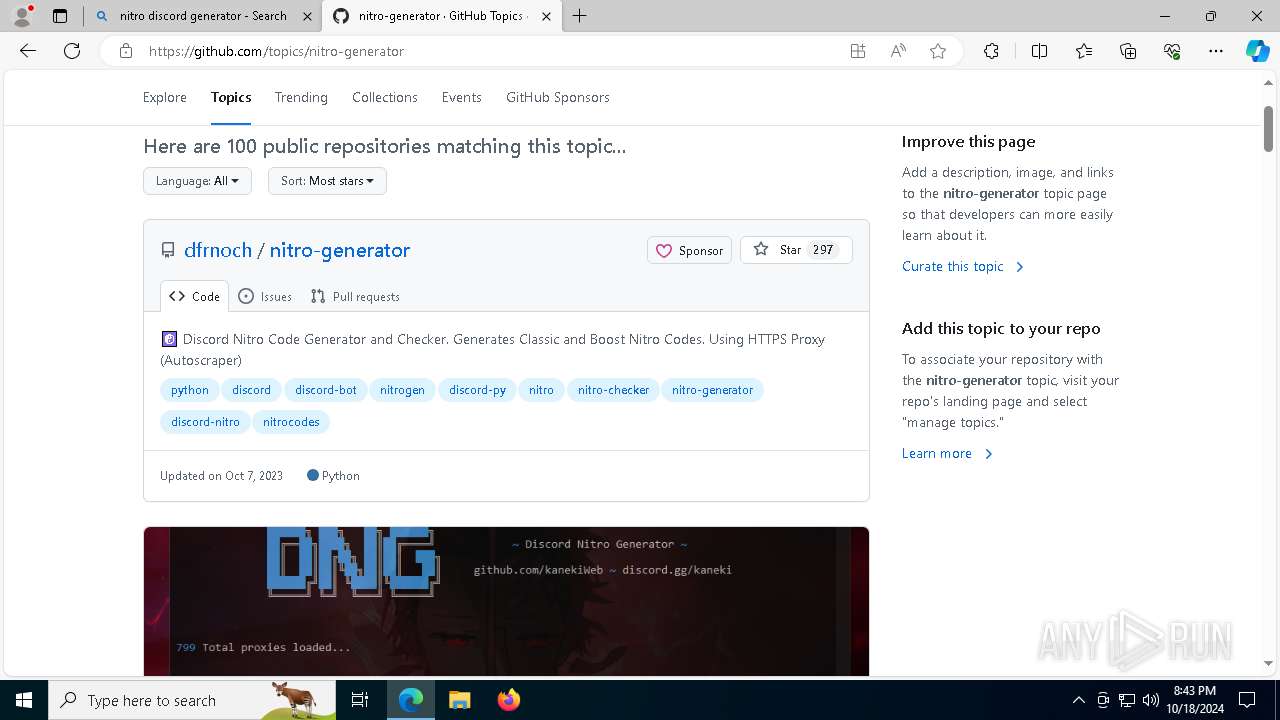Screen dimensions: 1280x720
Task: Open the Edge profile avatar
Action: (x=22, y=16)
